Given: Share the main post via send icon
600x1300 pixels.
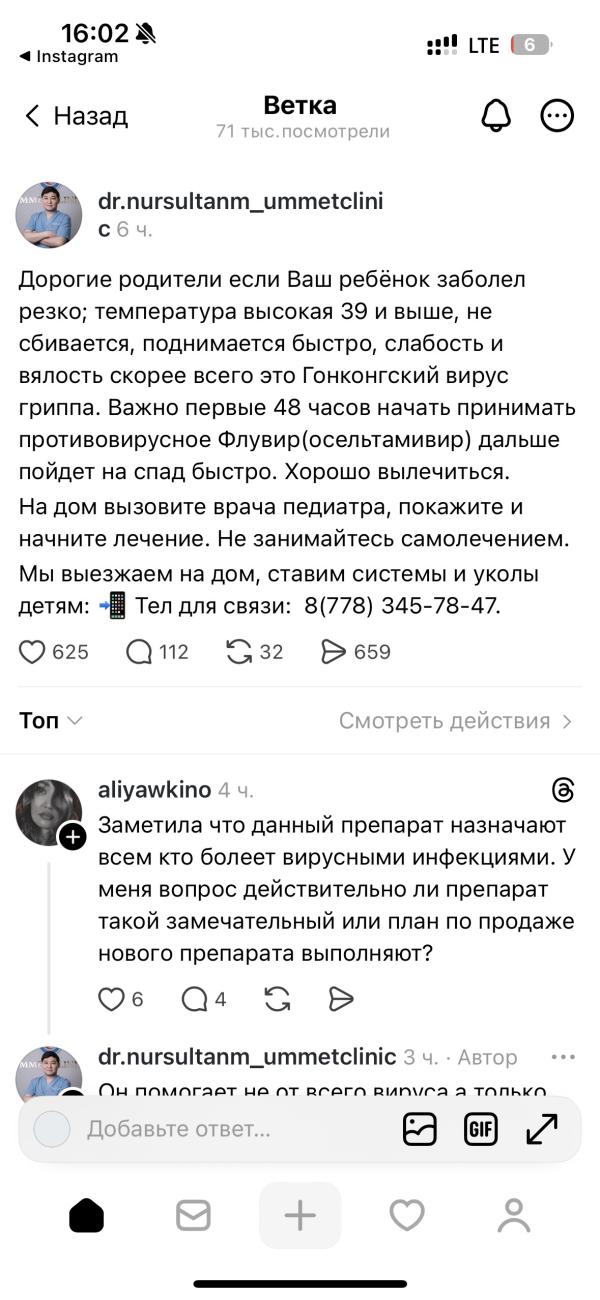Looking at the screenshot, I should pyautogui.click(x=330, y=651).
